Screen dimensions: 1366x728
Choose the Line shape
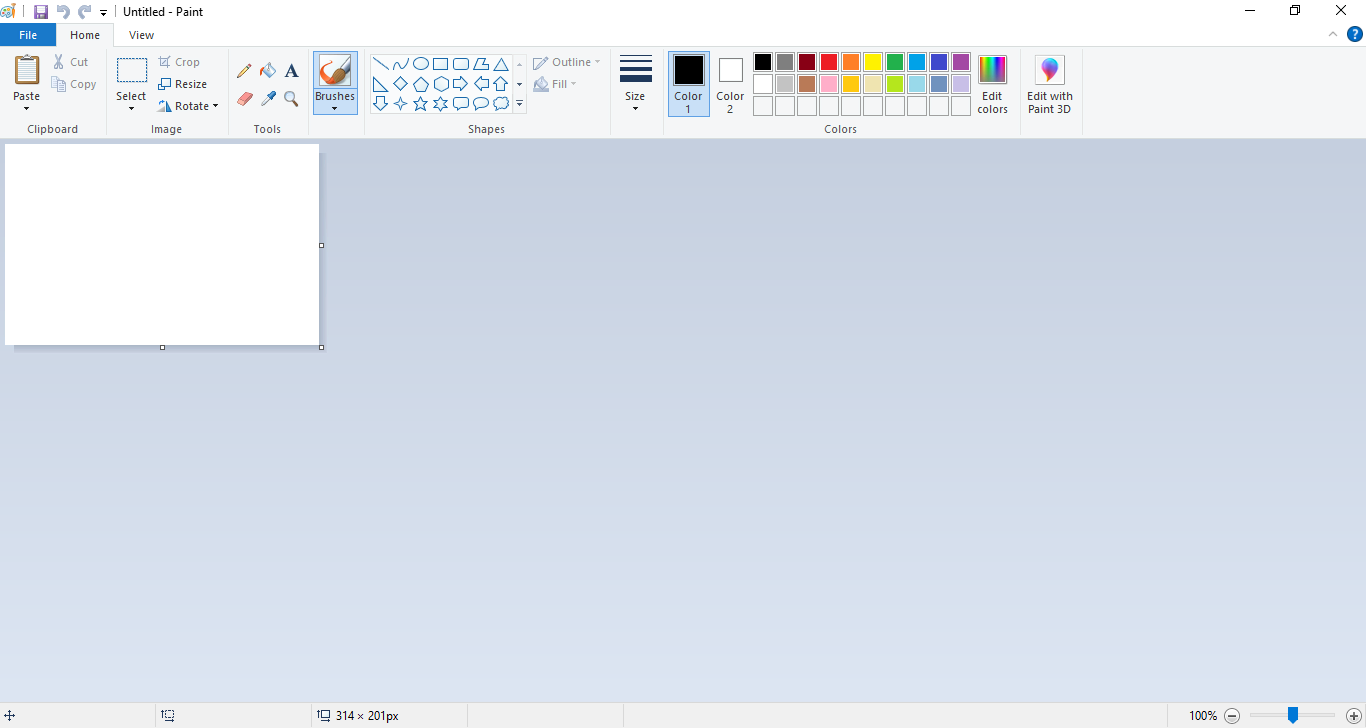(381, 64)
